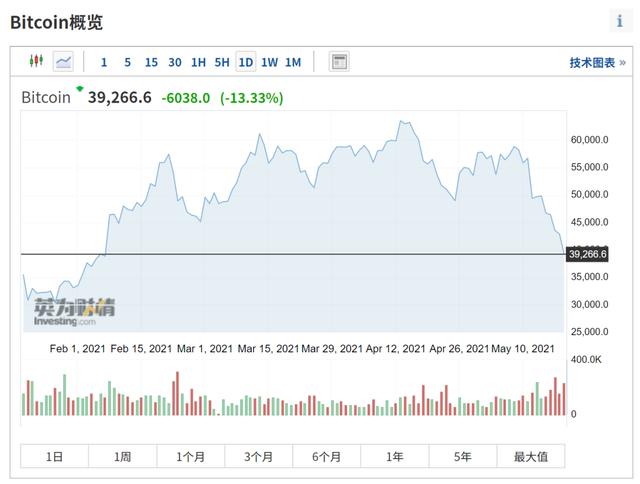Screen dimensions: 640x484
Task: Select the 1 minute interval
Action: click(104, 62)
